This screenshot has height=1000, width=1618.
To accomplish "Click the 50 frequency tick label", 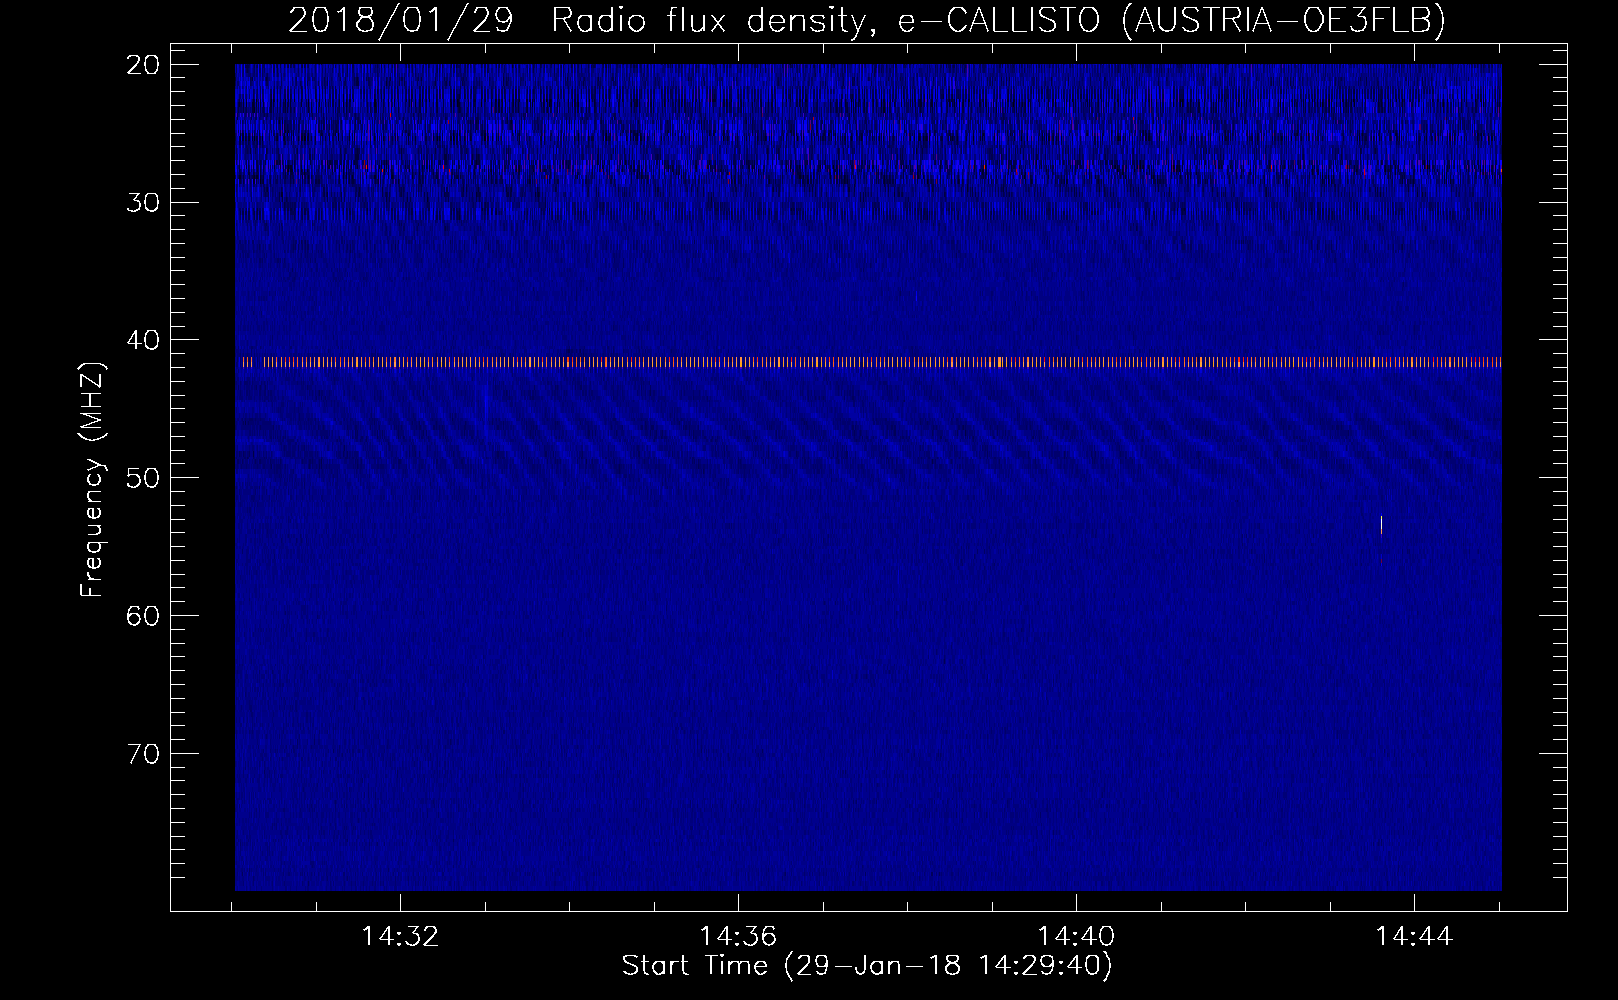I will pos(144,478).
